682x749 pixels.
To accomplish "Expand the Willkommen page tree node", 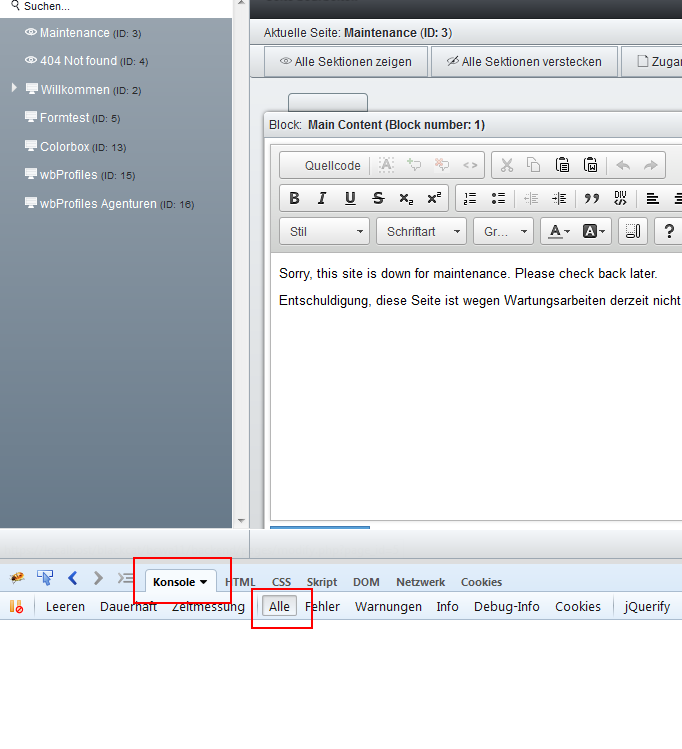I will click(14, 89).
